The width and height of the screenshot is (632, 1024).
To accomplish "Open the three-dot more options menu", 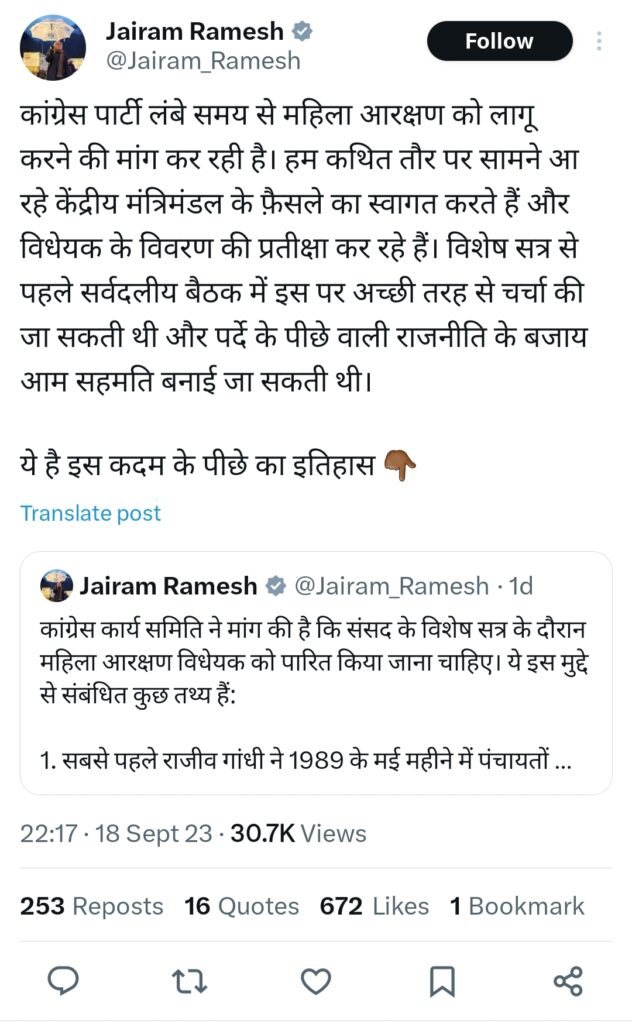I will click(x=599, y=41).
